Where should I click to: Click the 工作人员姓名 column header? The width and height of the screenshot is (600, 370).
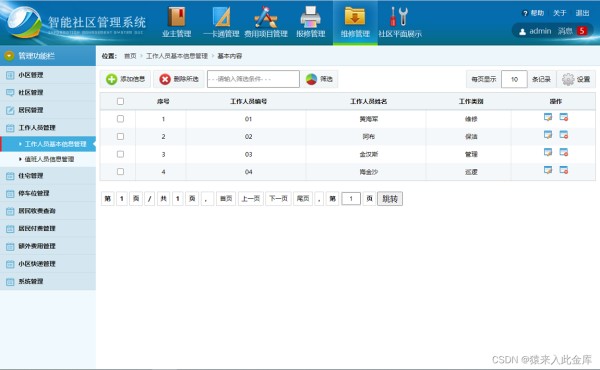tap(368, 101)
